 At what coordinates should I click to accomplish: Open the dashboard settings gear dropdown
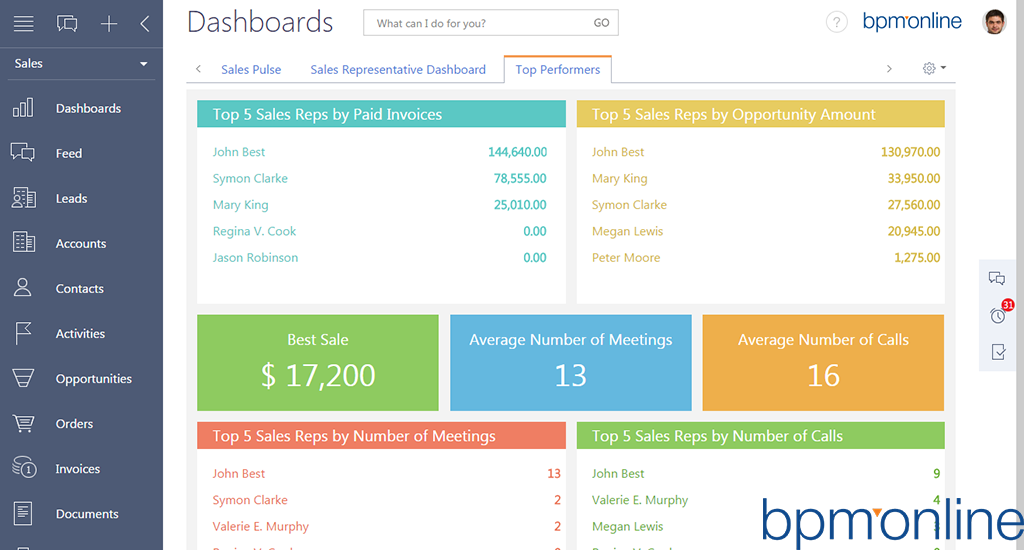pyautogui.click(x=933, y=69)
